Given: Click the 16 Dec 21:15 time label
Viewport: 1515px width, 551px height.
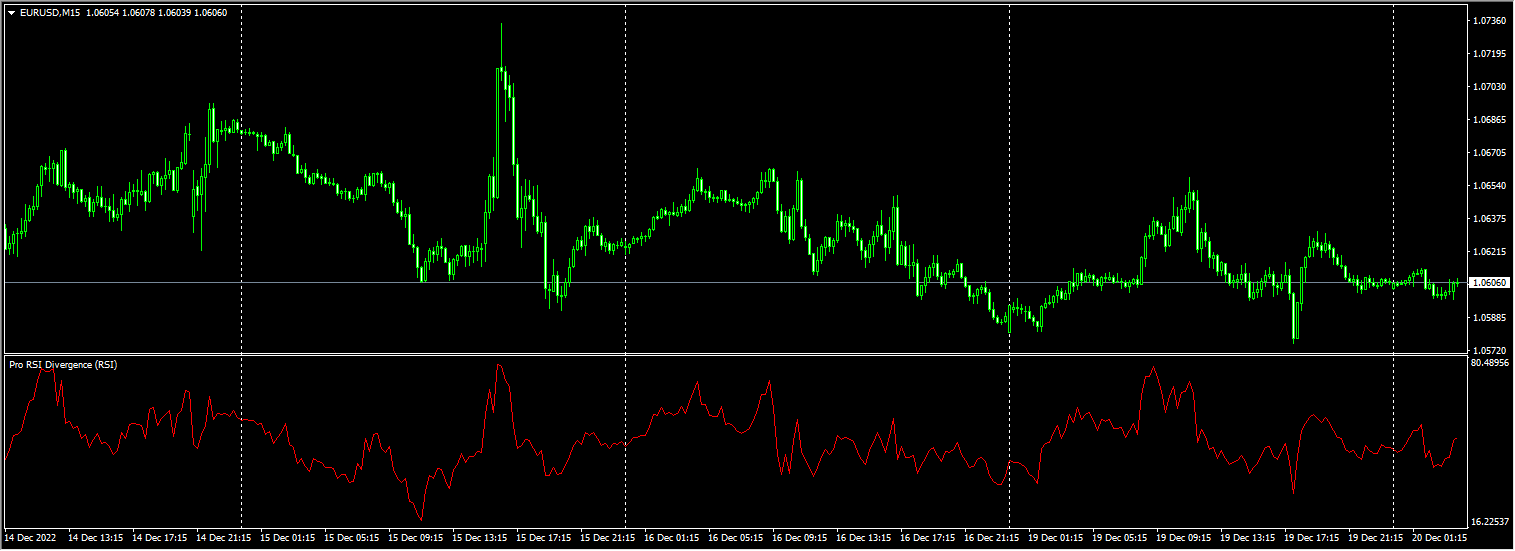Looking at the screenshot, I should (x=992, y=538).
